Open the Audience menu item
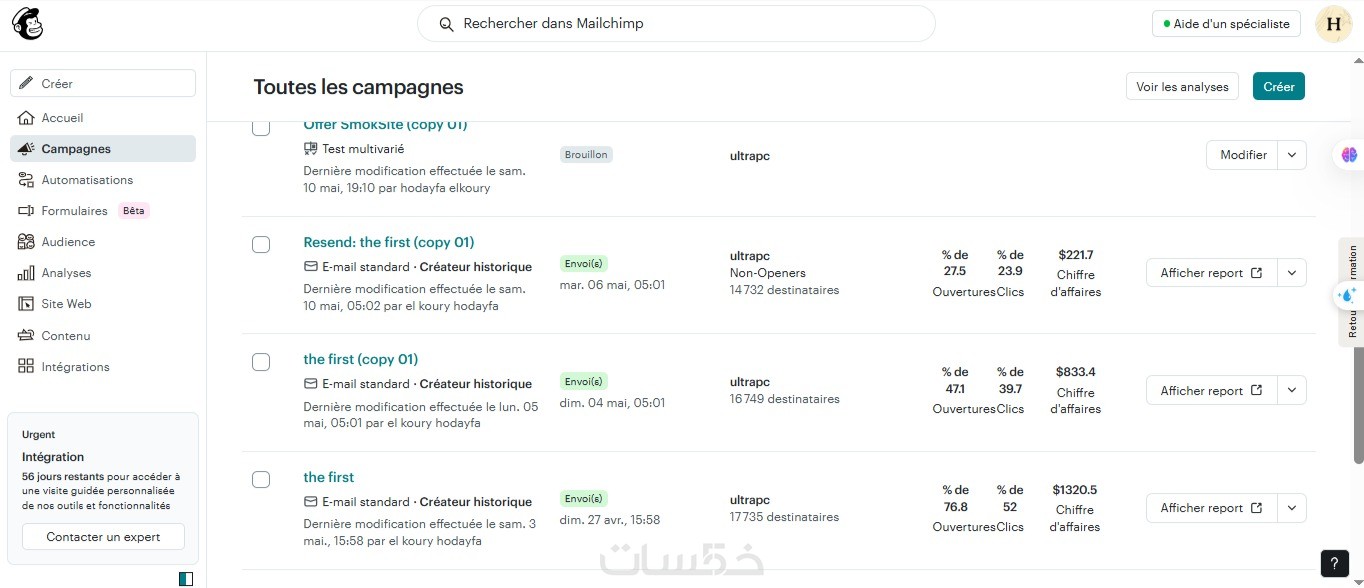Screen dimensions: 1364x588 [x=68, y=242]
